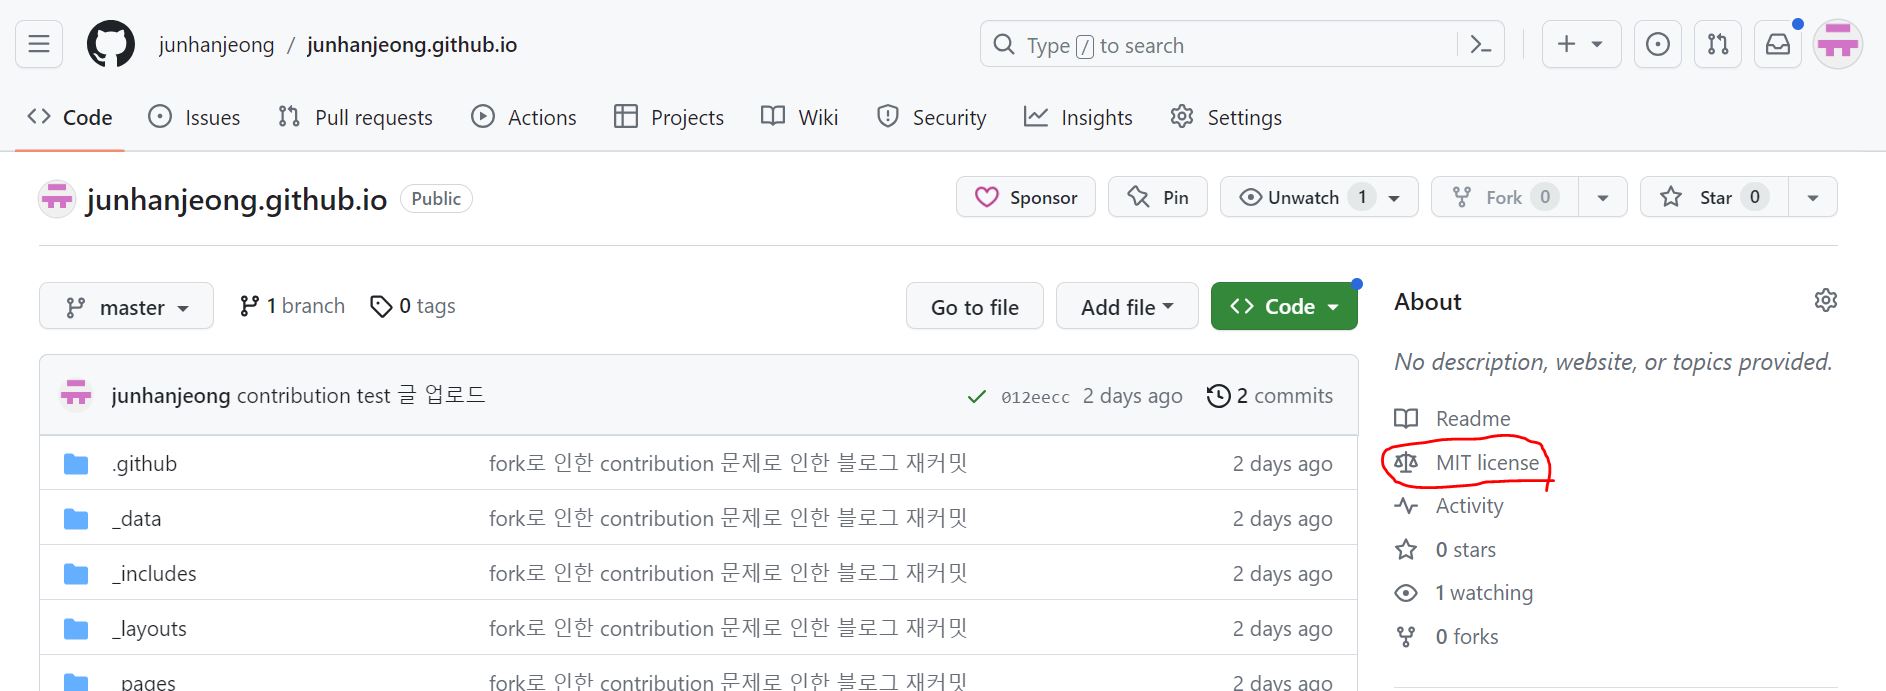The image size is (1886, 691).
Task: Open the notifications inbox
Action: [x=1777, y=45]
